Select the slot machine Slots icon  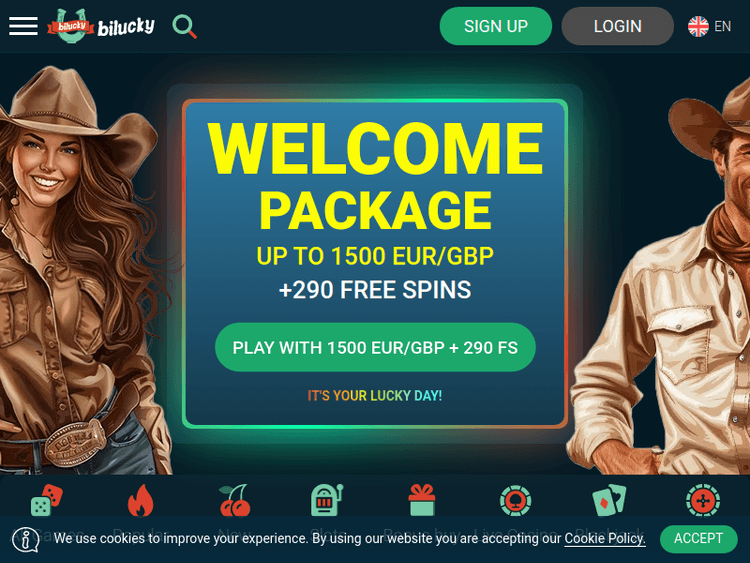click(x=328, y=500)
